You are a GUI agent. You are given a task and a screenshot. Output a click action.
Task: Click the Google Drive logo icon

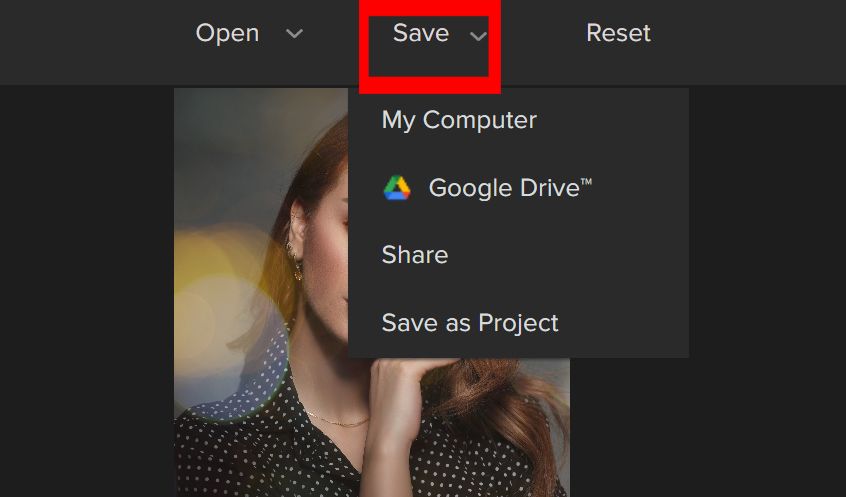point(397,188)
